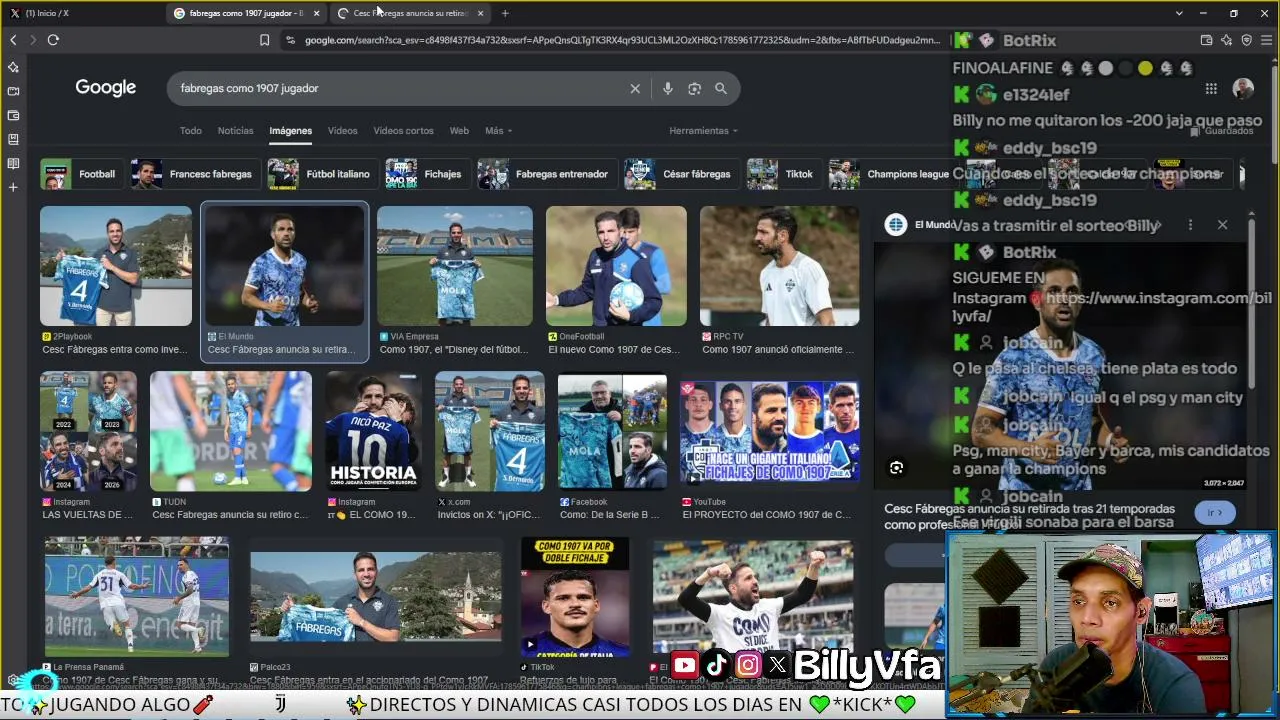Image resolution: width=1280 pixels, height=720 pixels.
Task: Visit the page with the 'Ir' button
Action: tap(1215, 513)
